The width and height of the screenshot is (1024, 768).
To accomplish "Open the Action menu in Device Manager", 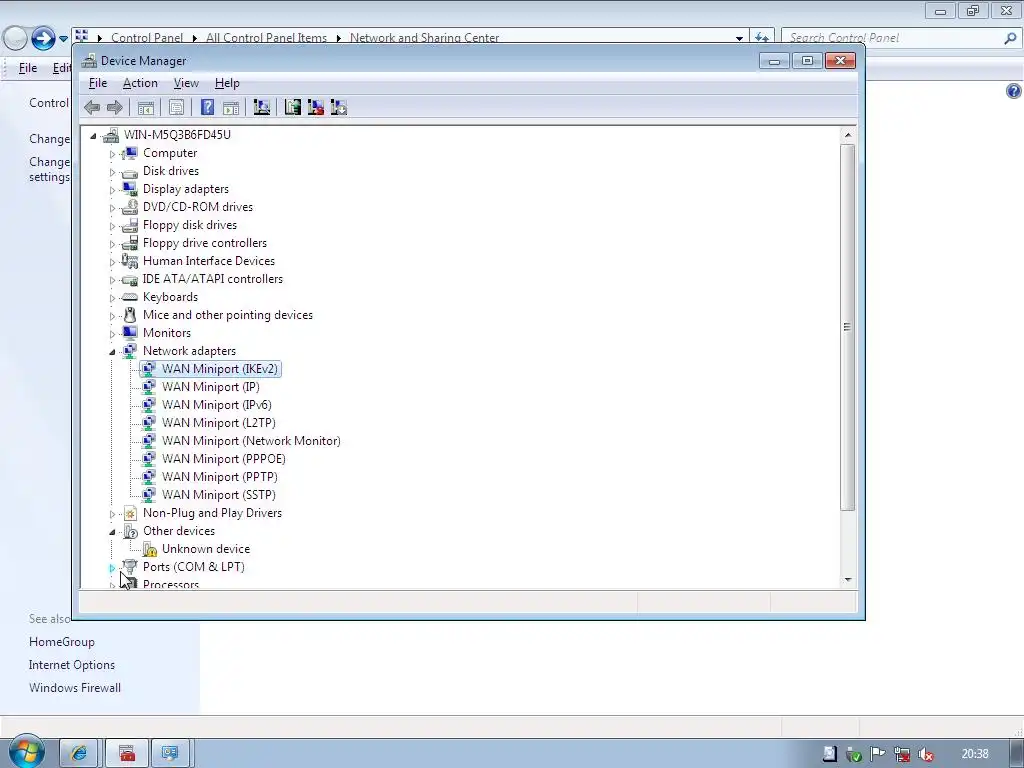I will point(140,83).
